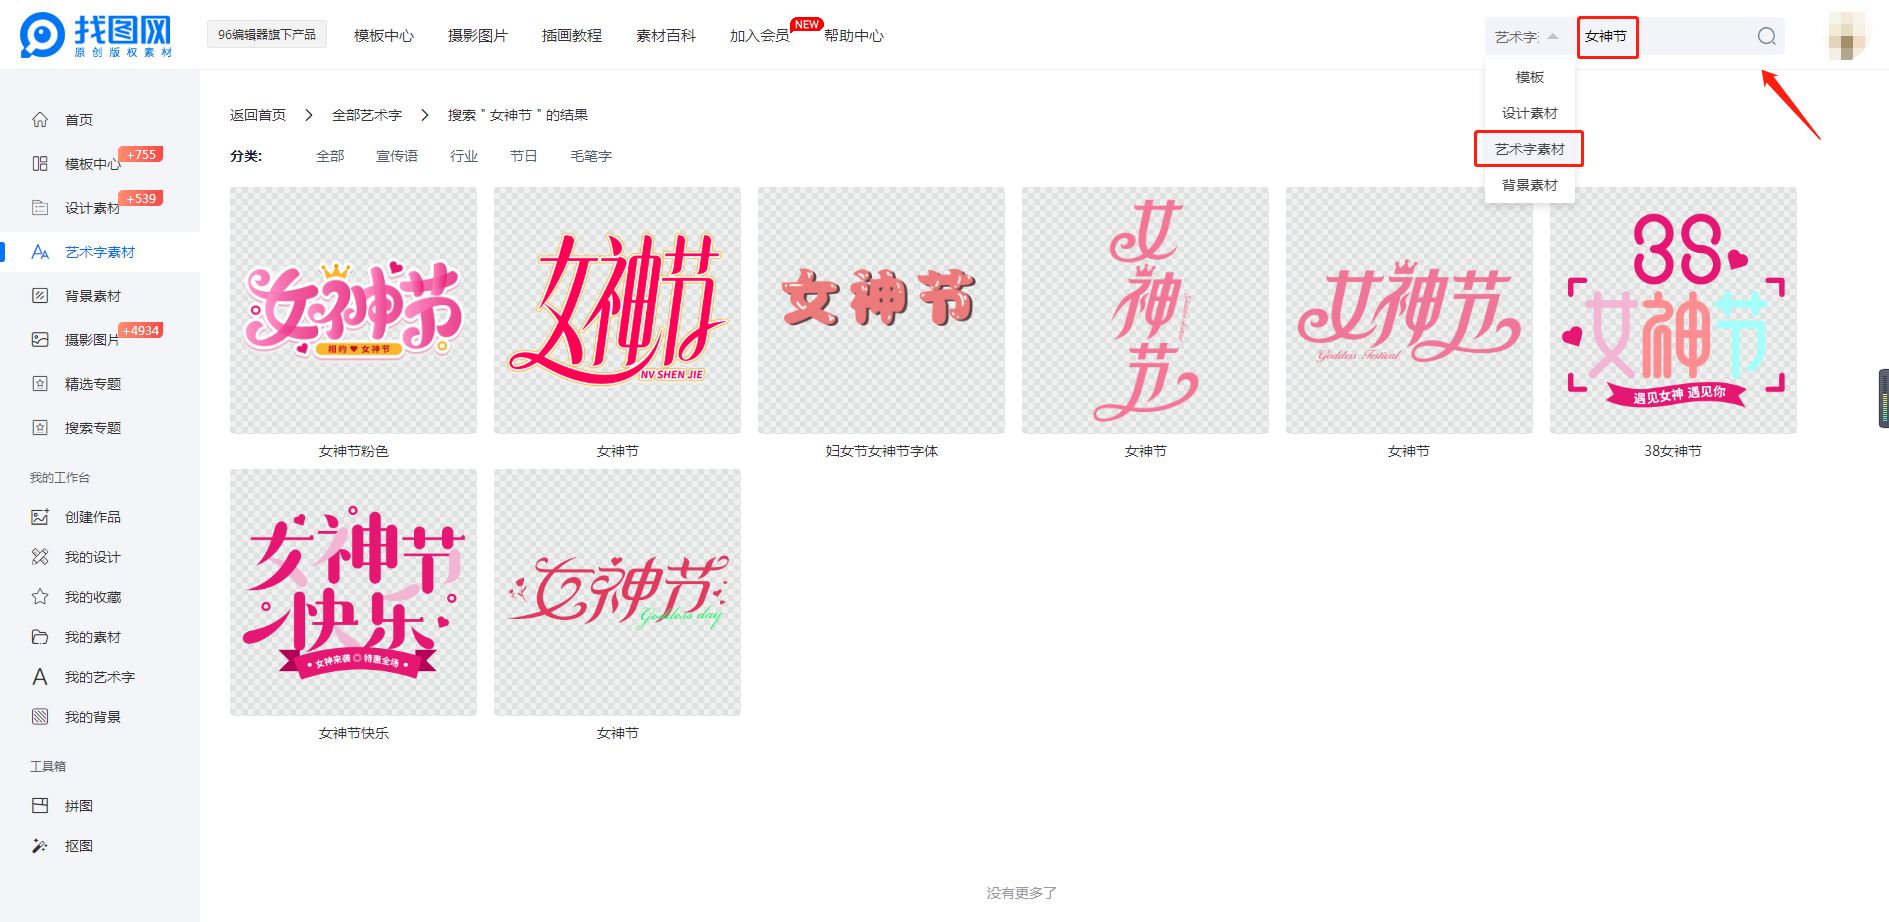
Task: Click the 我的设计 icon
Action: coord(40,557)
